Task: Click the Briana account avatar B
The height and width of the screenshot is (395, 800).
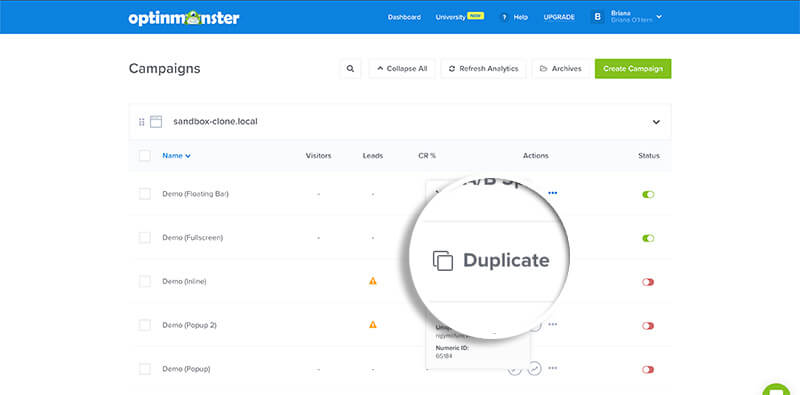Action: [x=597, y=17]
